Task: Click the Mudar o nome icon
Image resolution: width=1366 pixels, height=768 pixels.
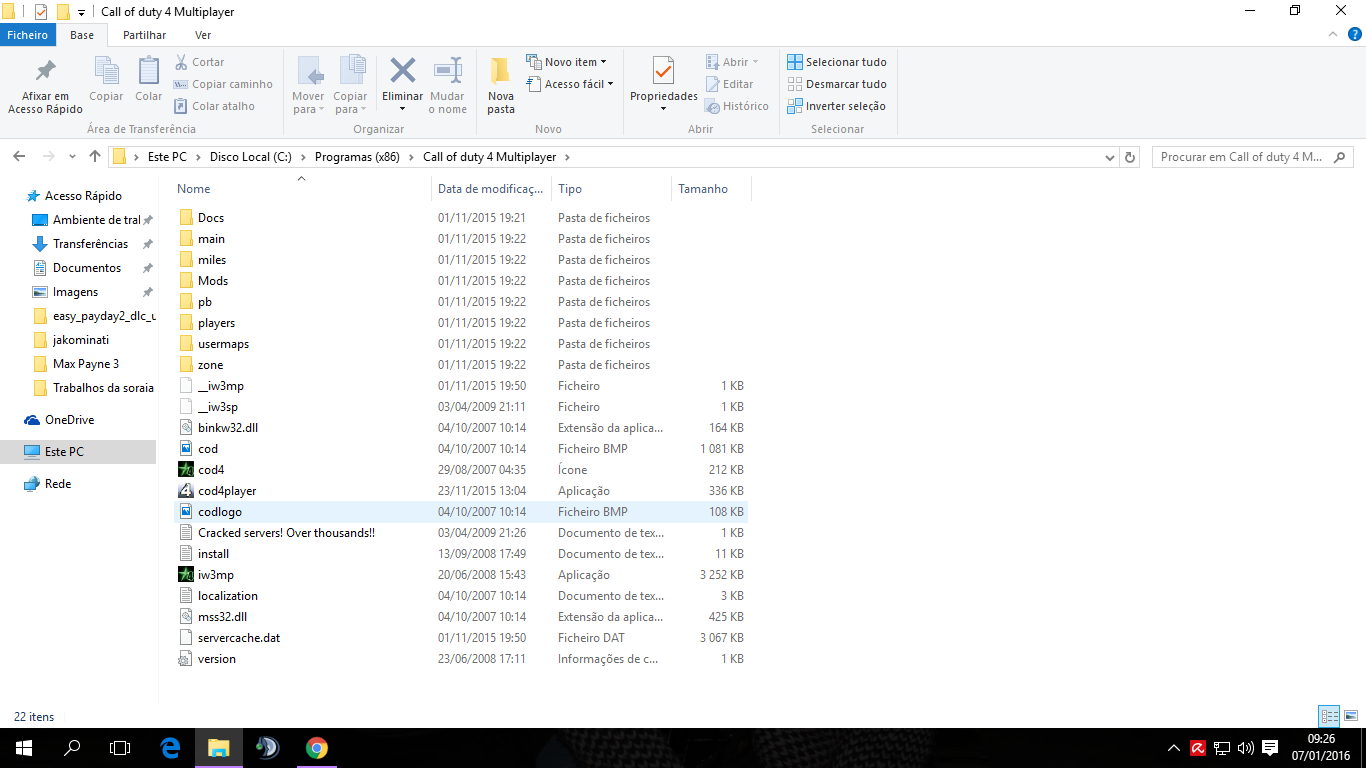Action: coord(448,70)
